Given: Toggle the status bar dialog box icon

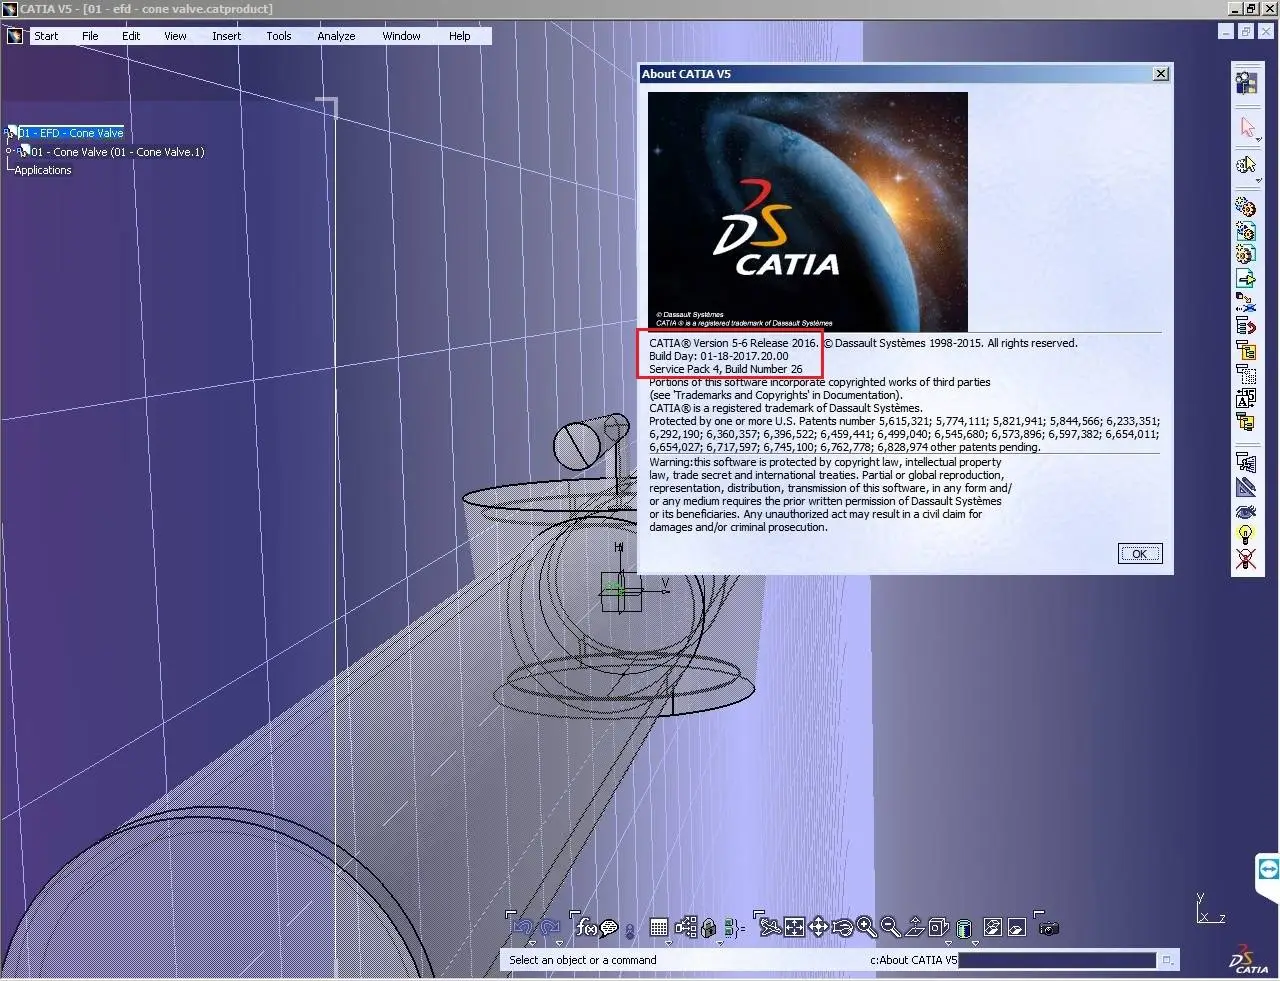Looking at the screenshot, I should click(1166, 960).
